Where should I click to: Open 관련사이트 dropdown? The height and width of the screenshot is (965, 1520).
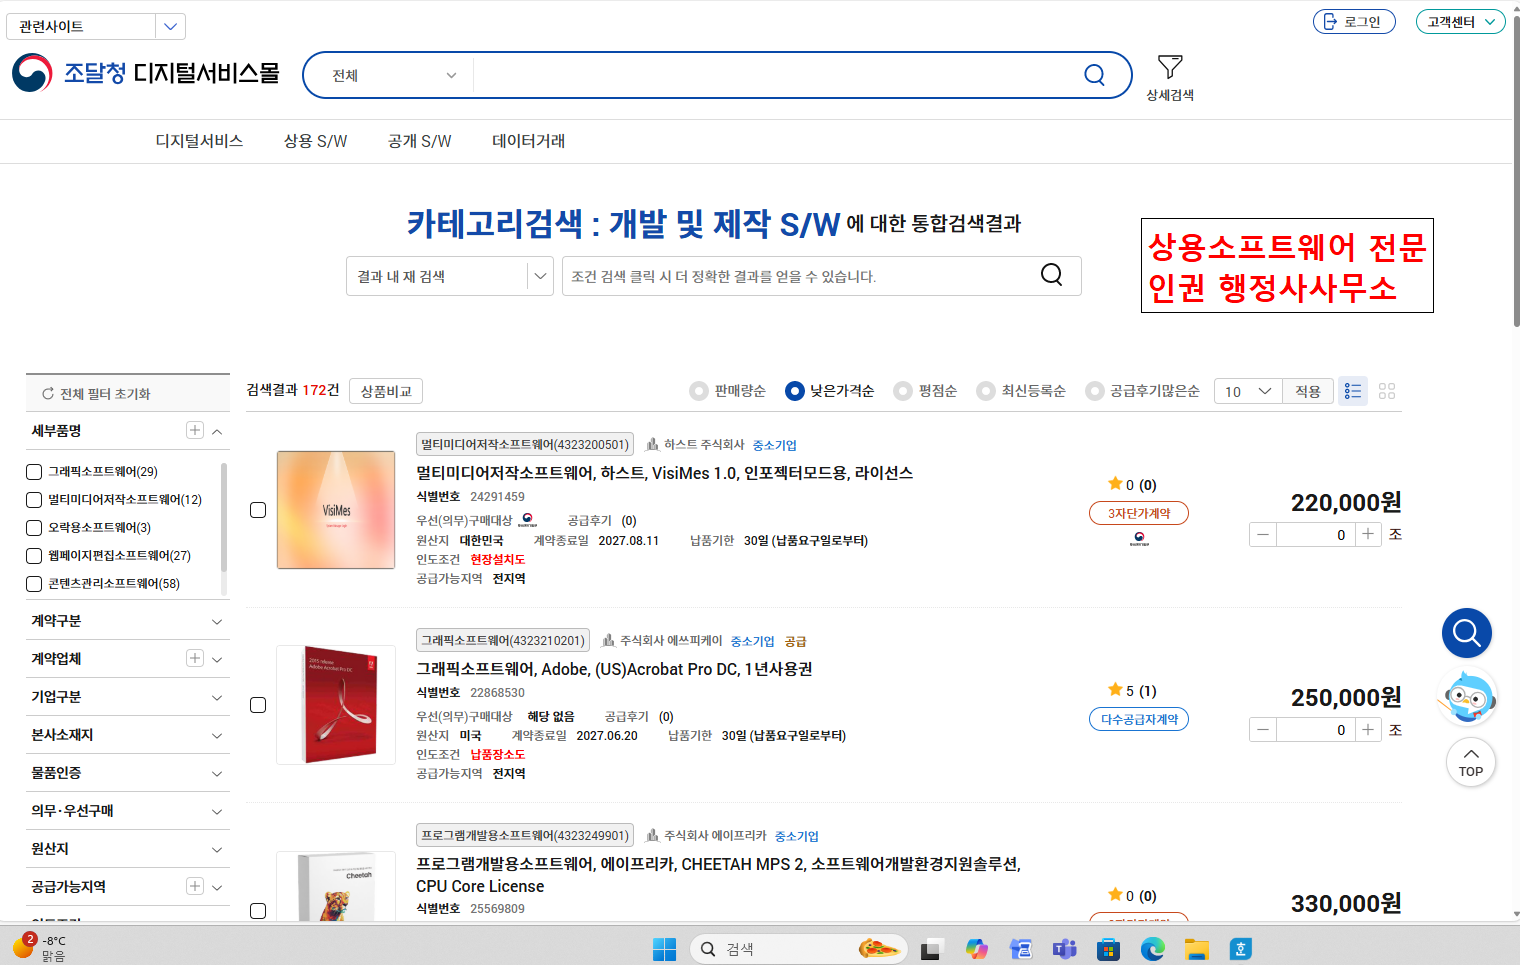(x=96, y=26)
